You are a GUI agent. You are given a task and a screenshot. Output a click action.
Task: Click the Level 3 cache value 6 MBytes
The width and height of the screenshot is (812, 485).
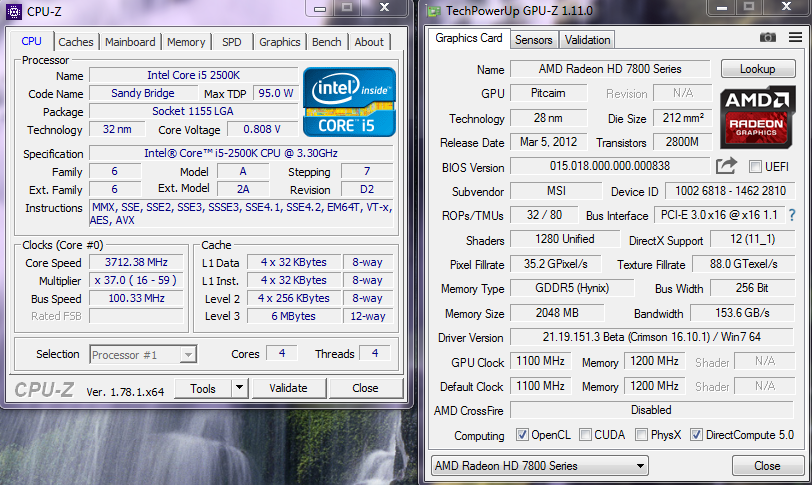point(294,316)
